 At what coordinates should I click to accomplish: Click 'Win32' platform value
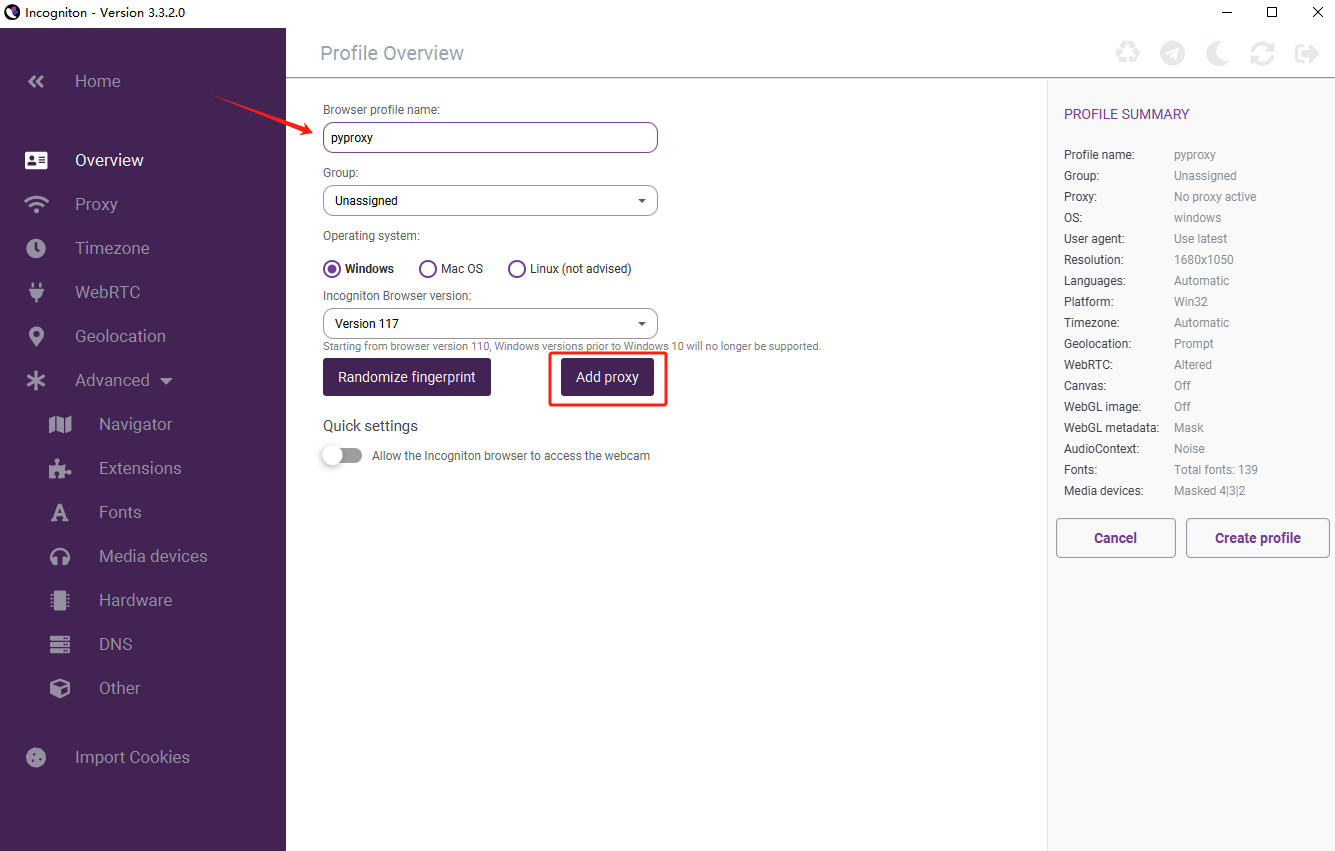(1191, 302)
